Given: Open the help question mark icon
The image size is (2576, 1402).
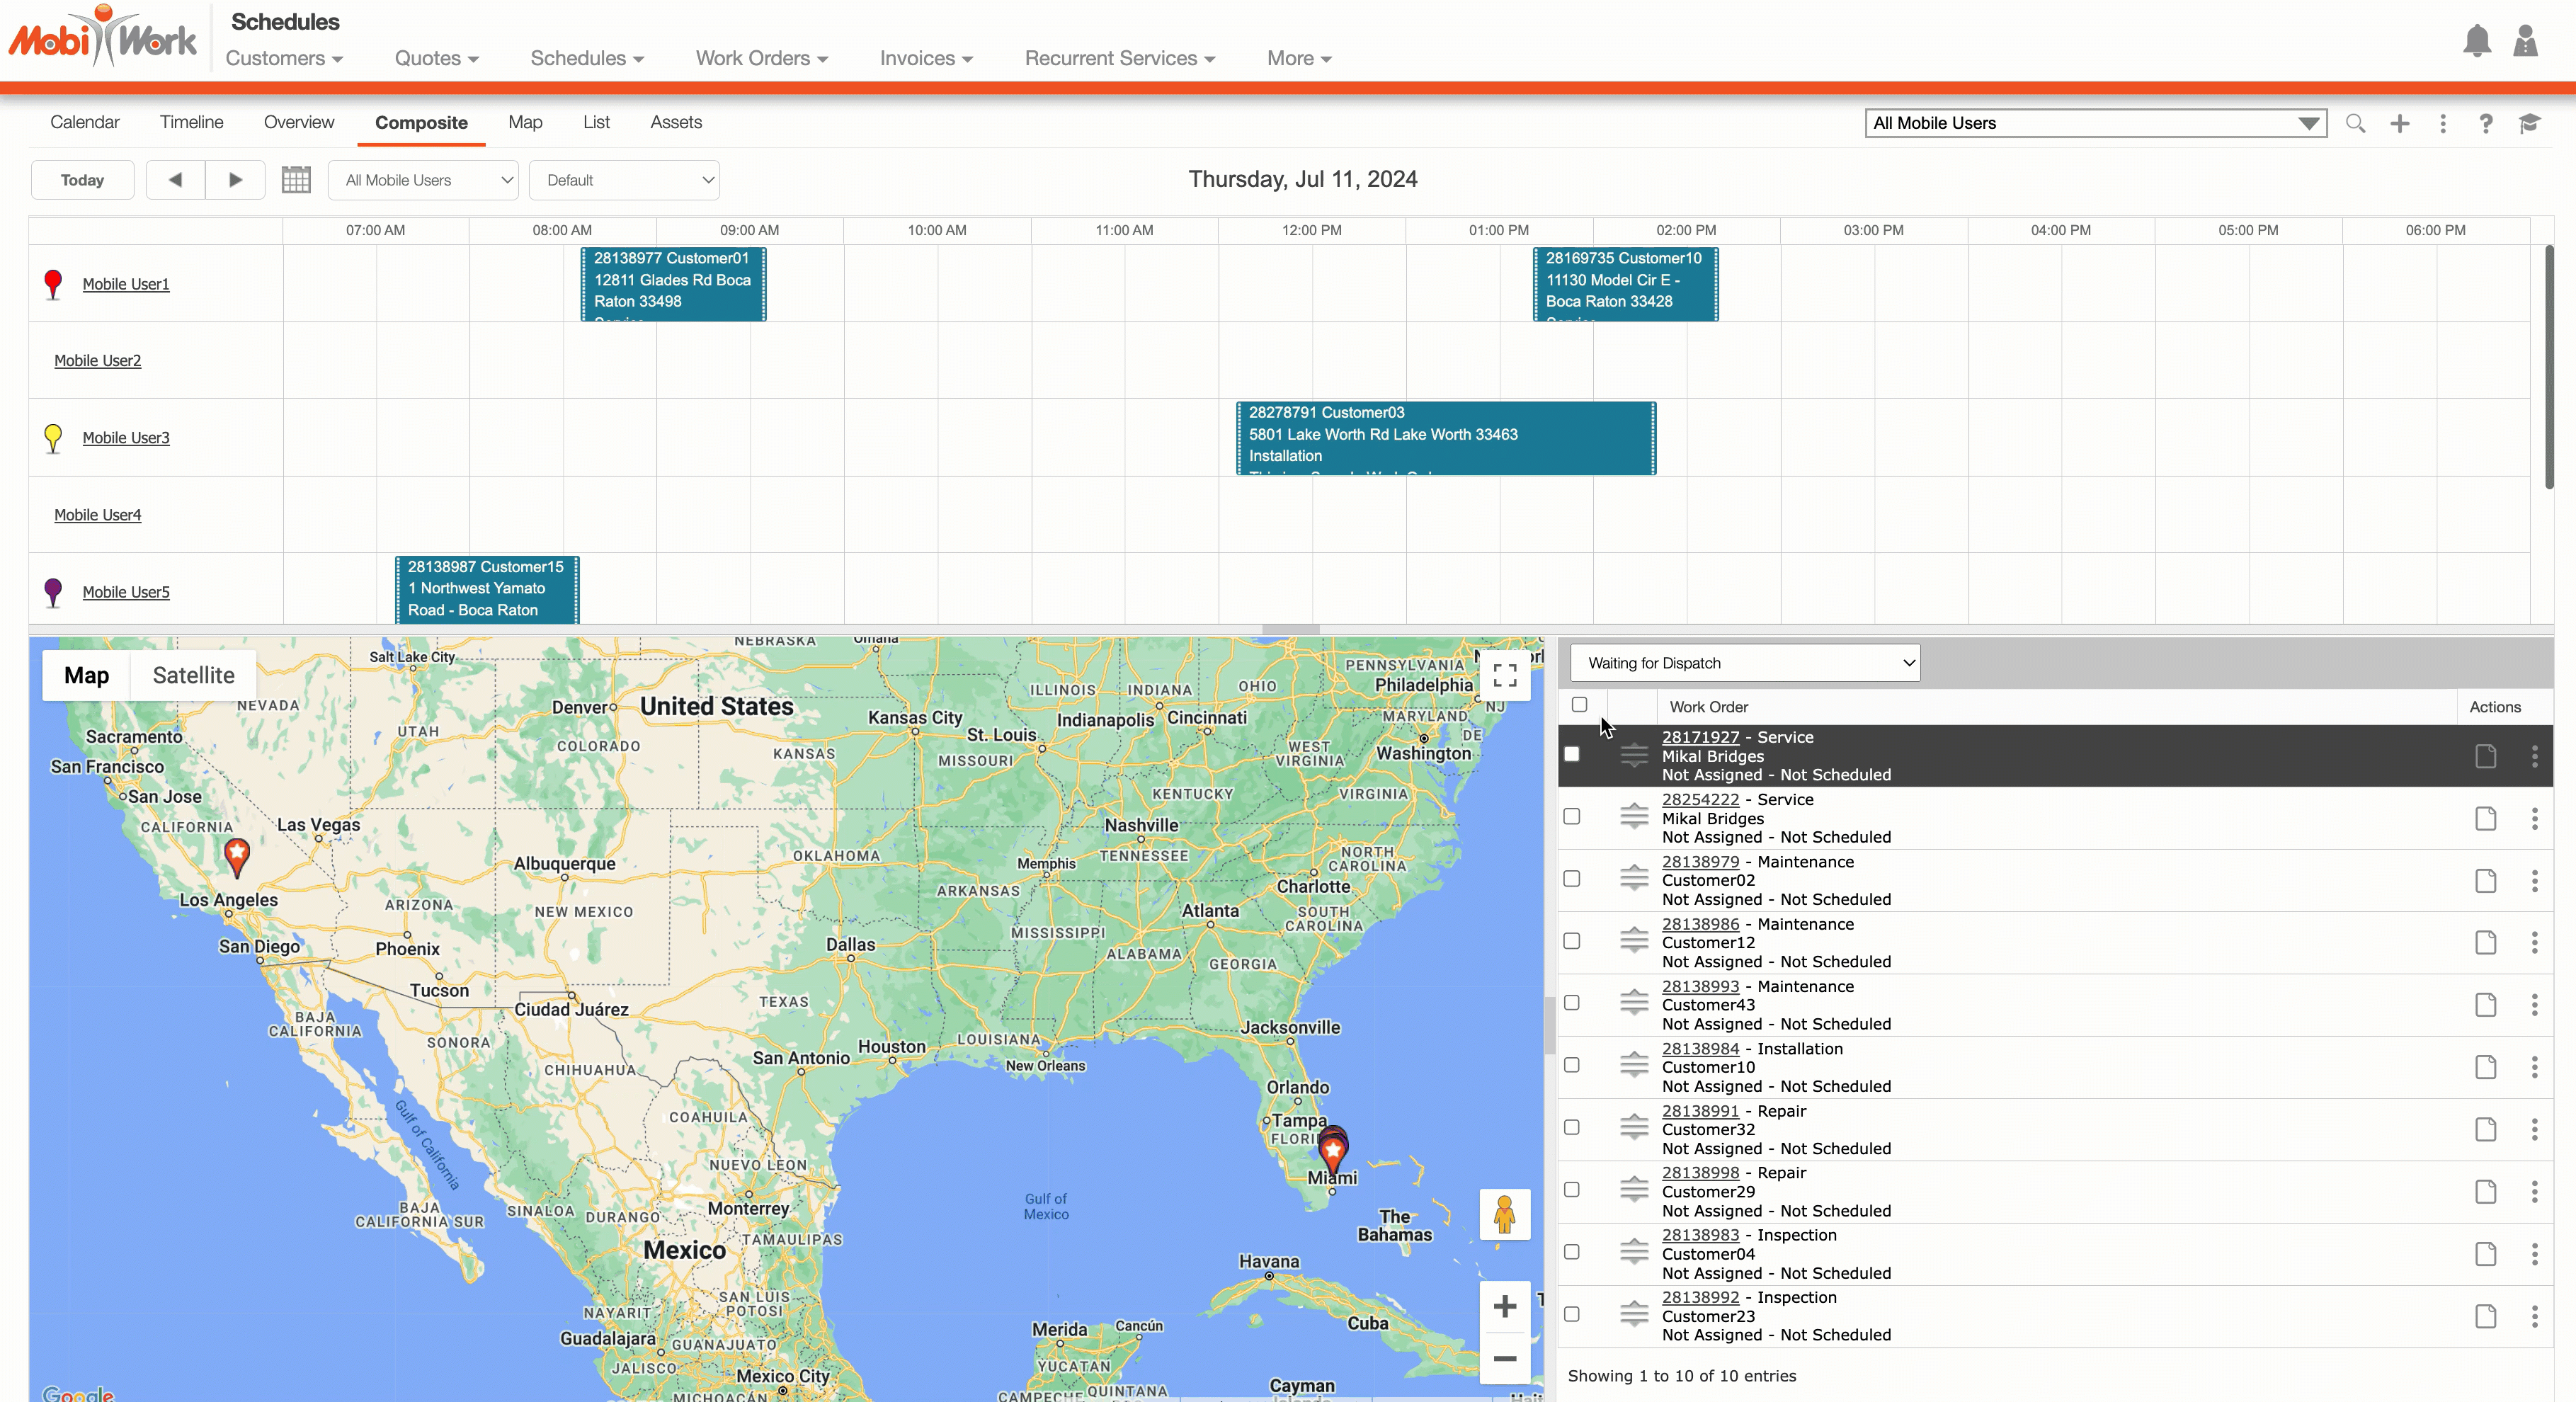Looking at the screenshot, I should coord(2485,123).
